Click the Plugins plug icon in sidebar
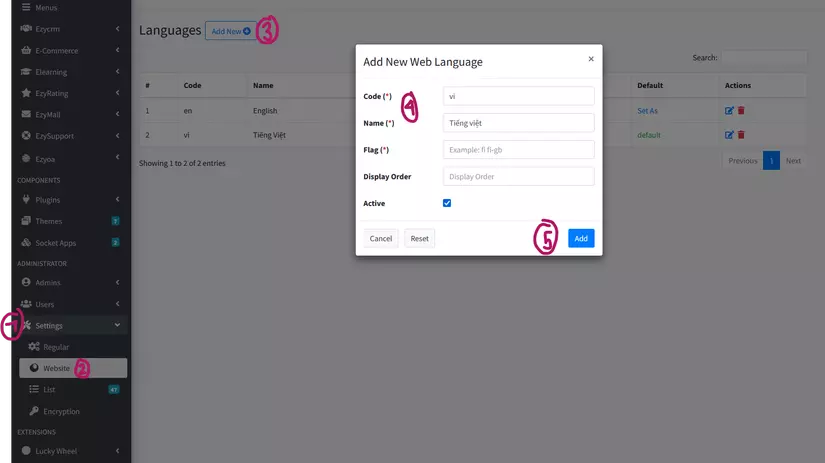The height and width of the screenshot is (463, 825). (26, 200)
